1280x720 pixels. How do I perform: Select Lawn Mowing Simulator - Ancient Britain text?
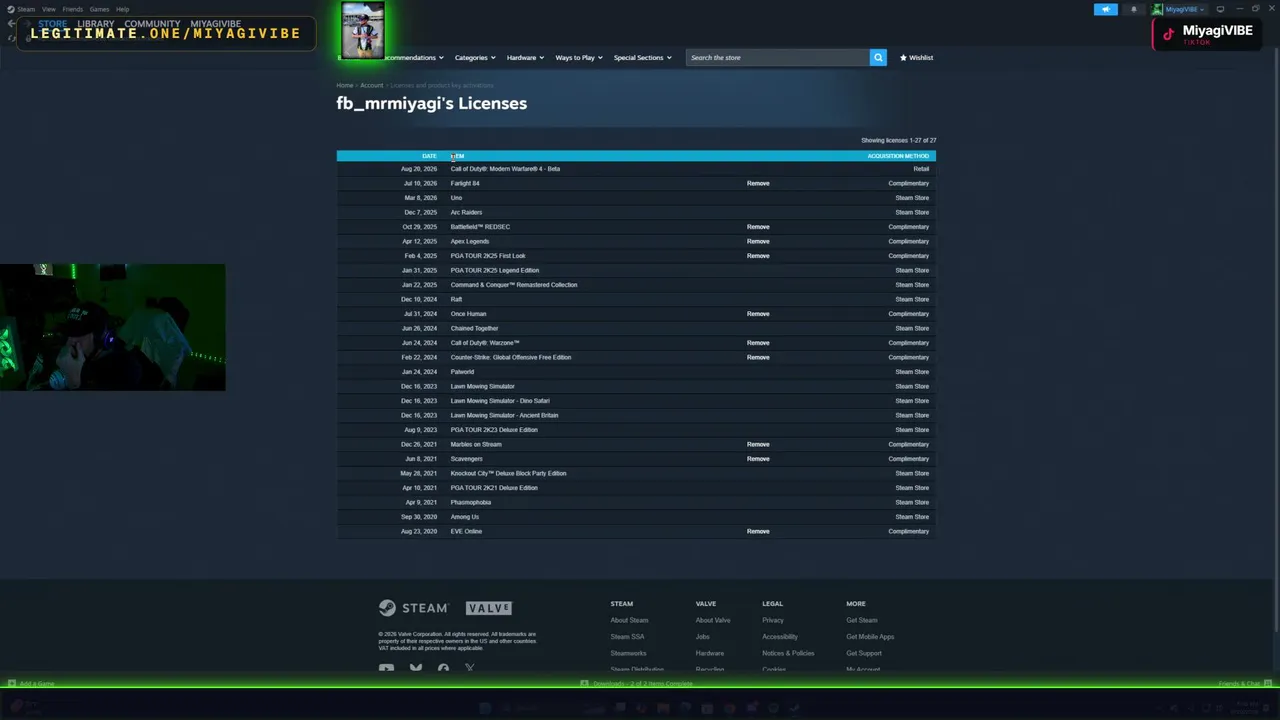(x=504, y=415)
